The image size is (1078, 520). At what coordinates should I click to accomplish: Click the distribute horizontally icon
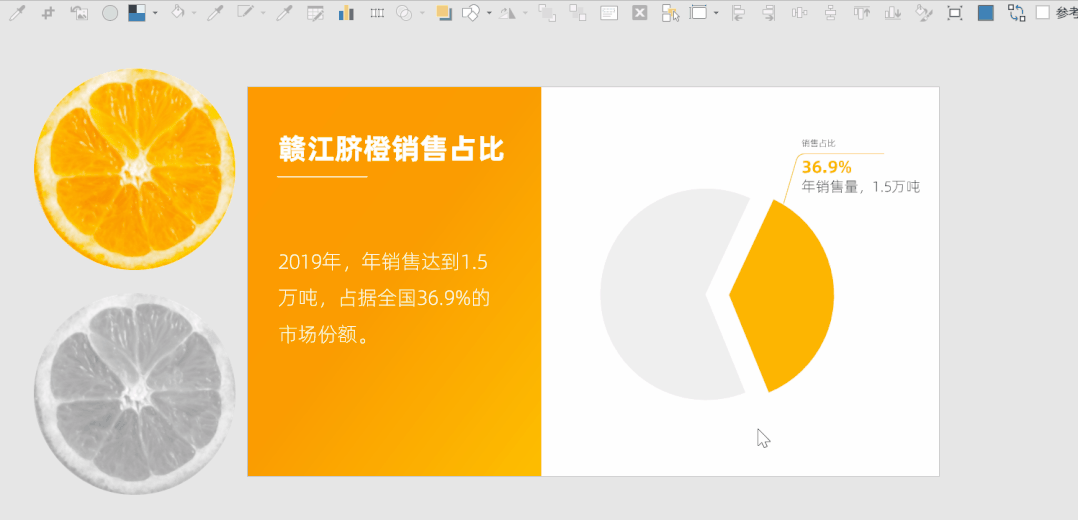[799, 12]
